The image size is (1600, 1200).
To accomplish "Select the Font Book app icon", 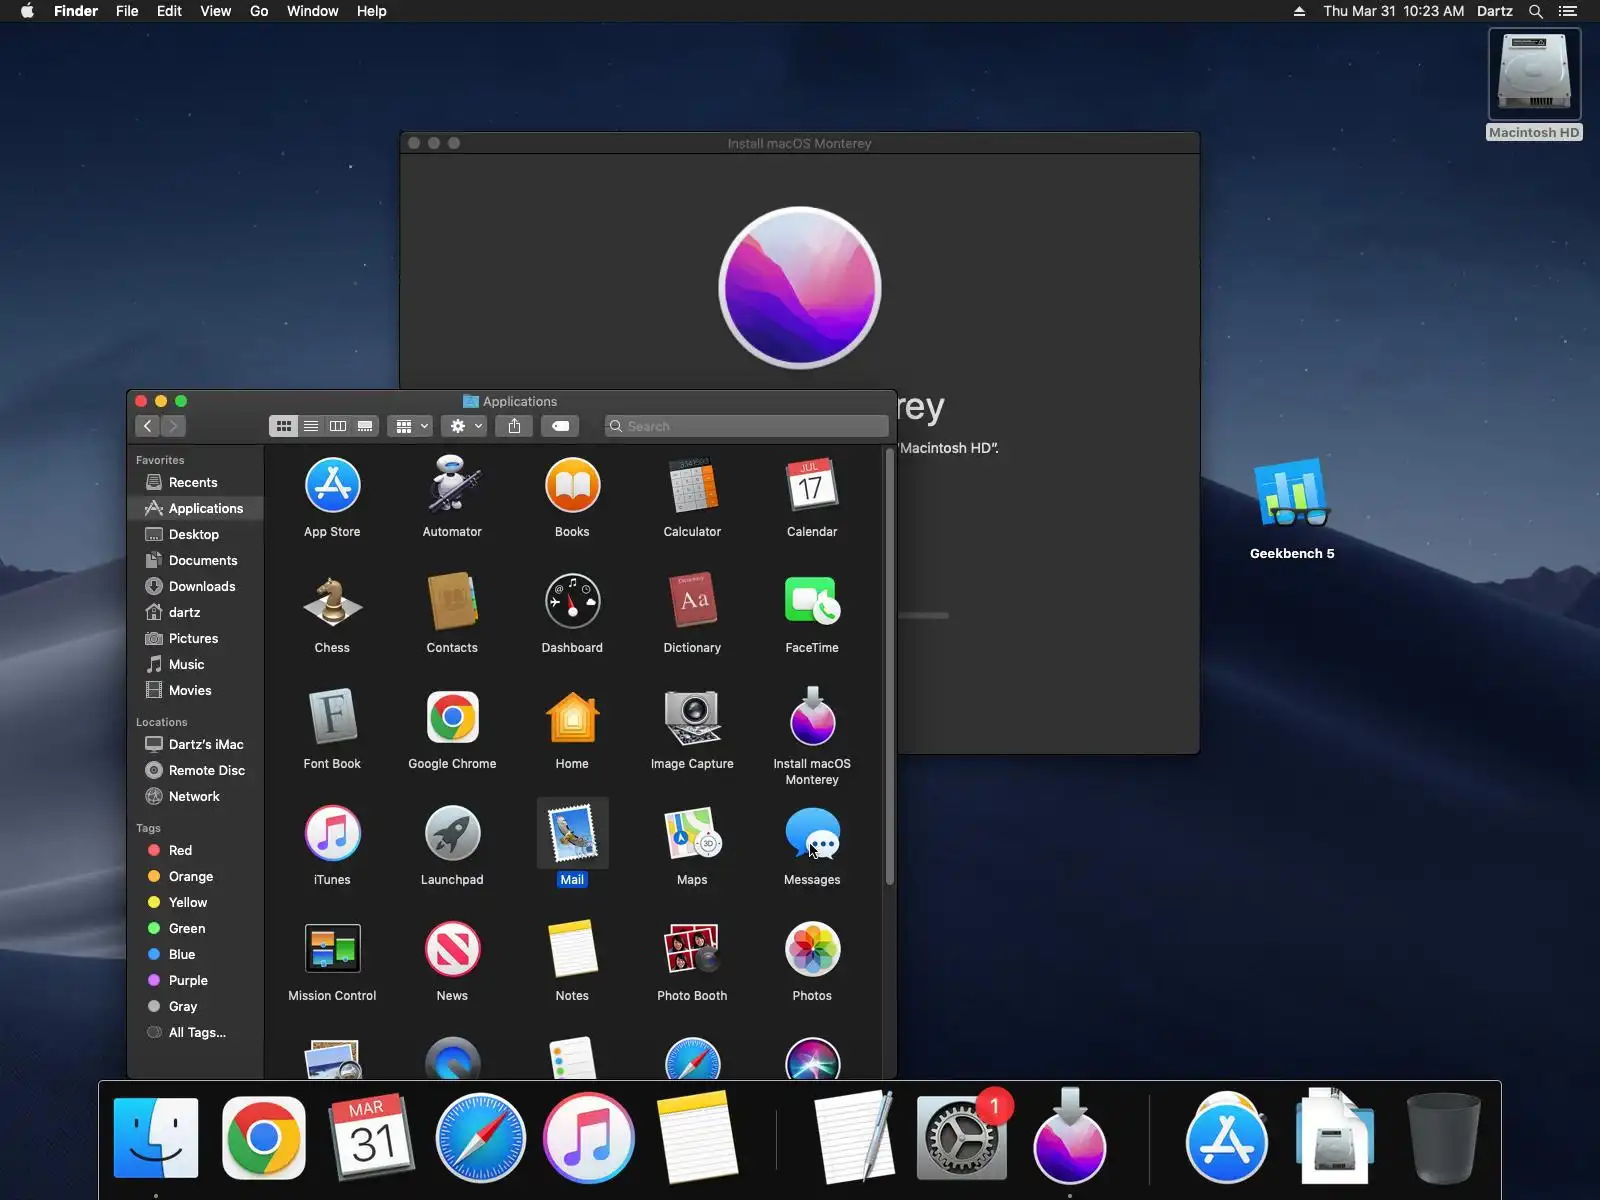I will [x=332, y=718].
